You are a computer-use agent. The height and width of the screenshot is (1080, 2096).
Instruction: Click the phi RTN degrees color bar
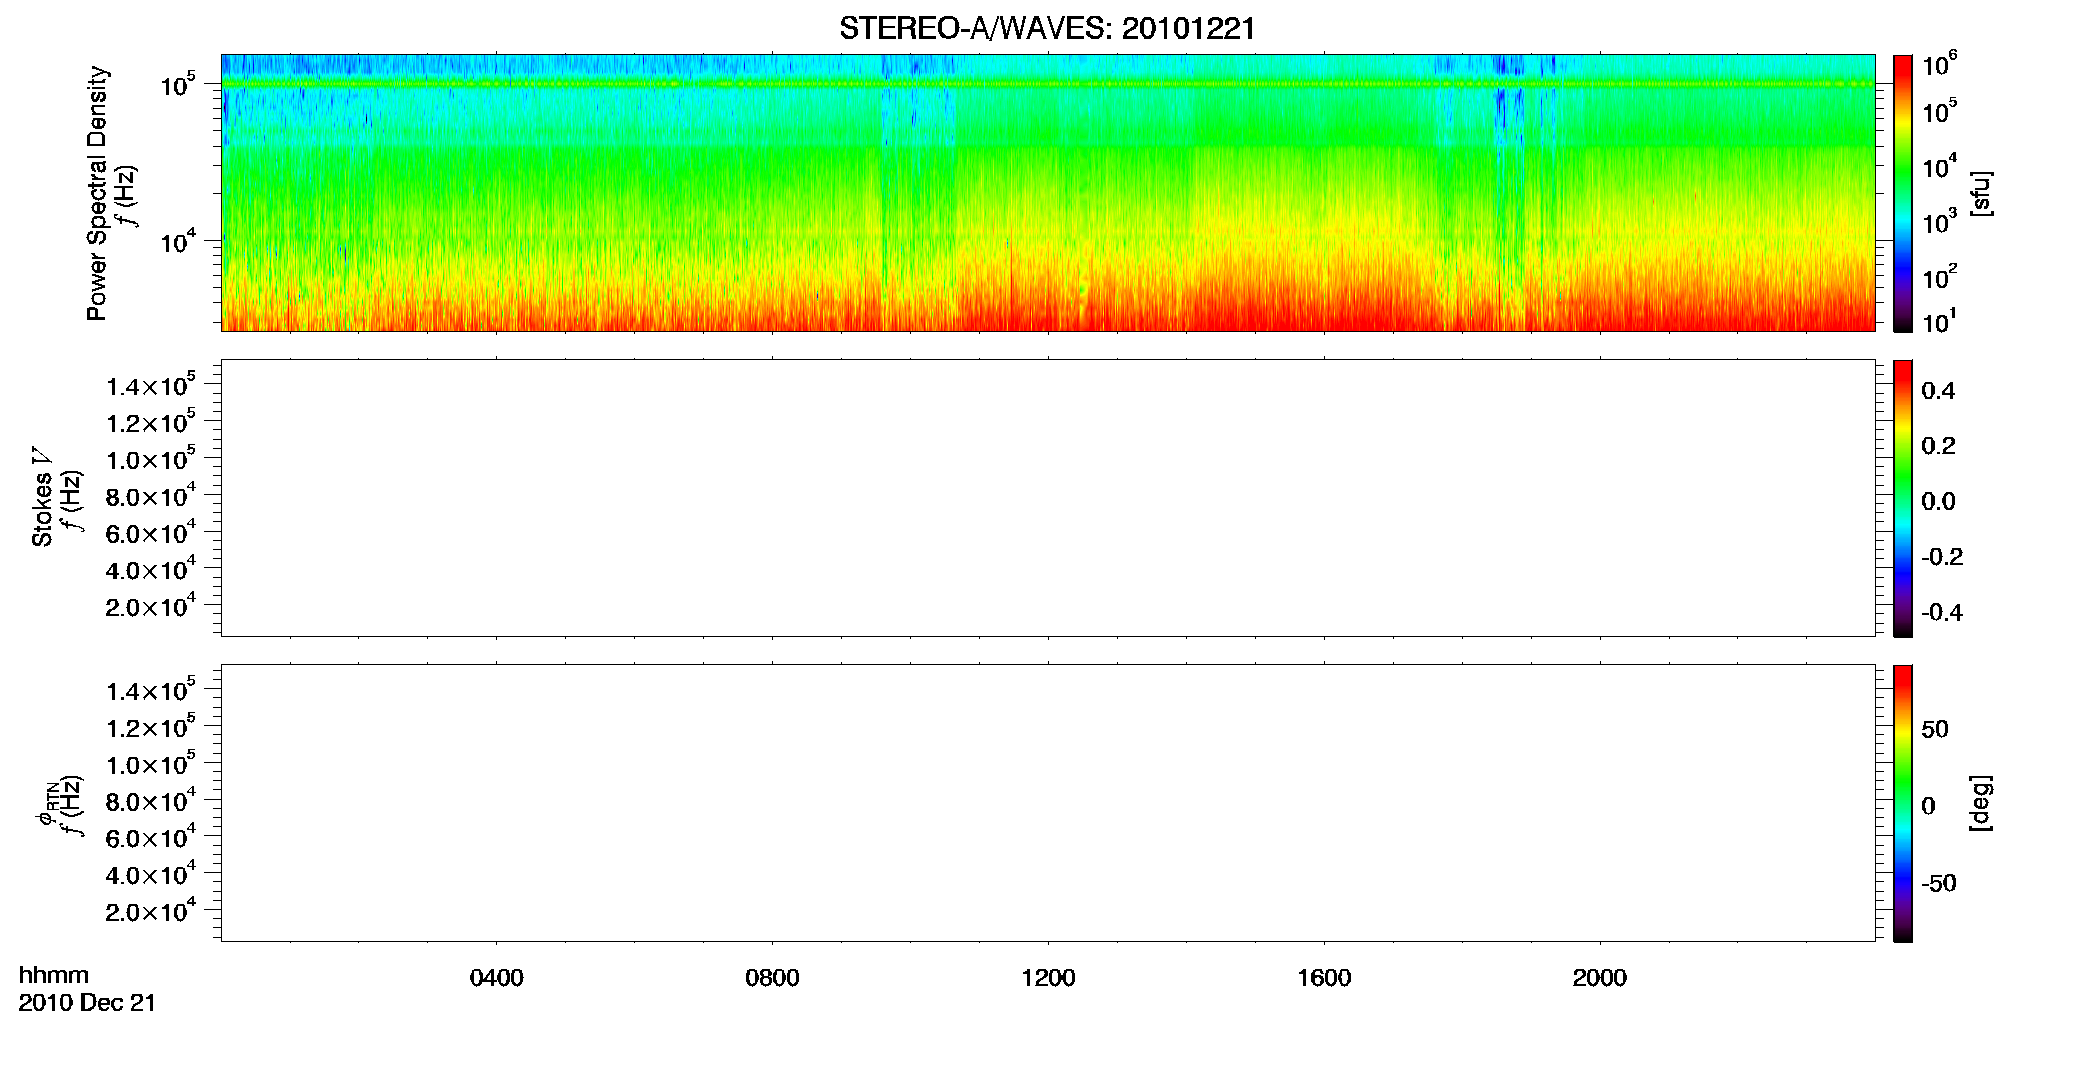coord(1903,803)
